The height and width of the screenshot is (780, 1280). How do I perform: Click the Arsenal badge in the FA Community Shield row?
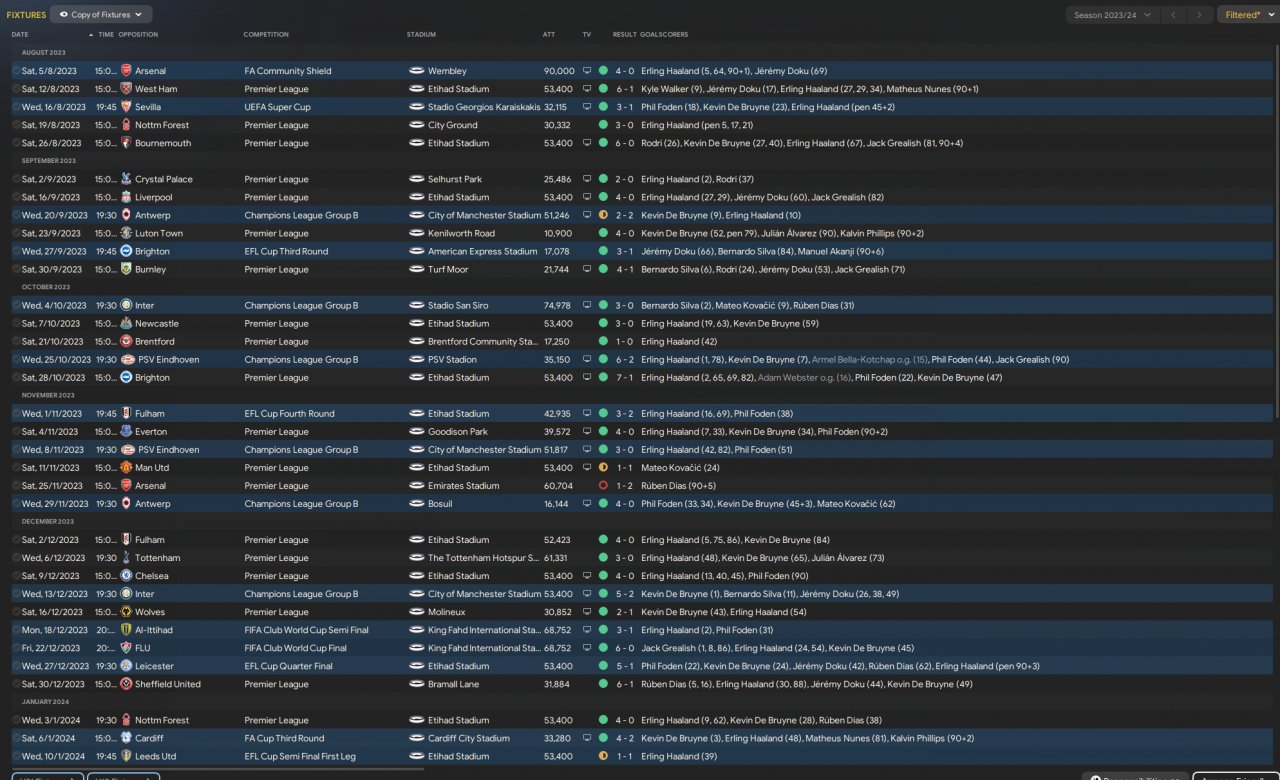click(x=126, y=71)
